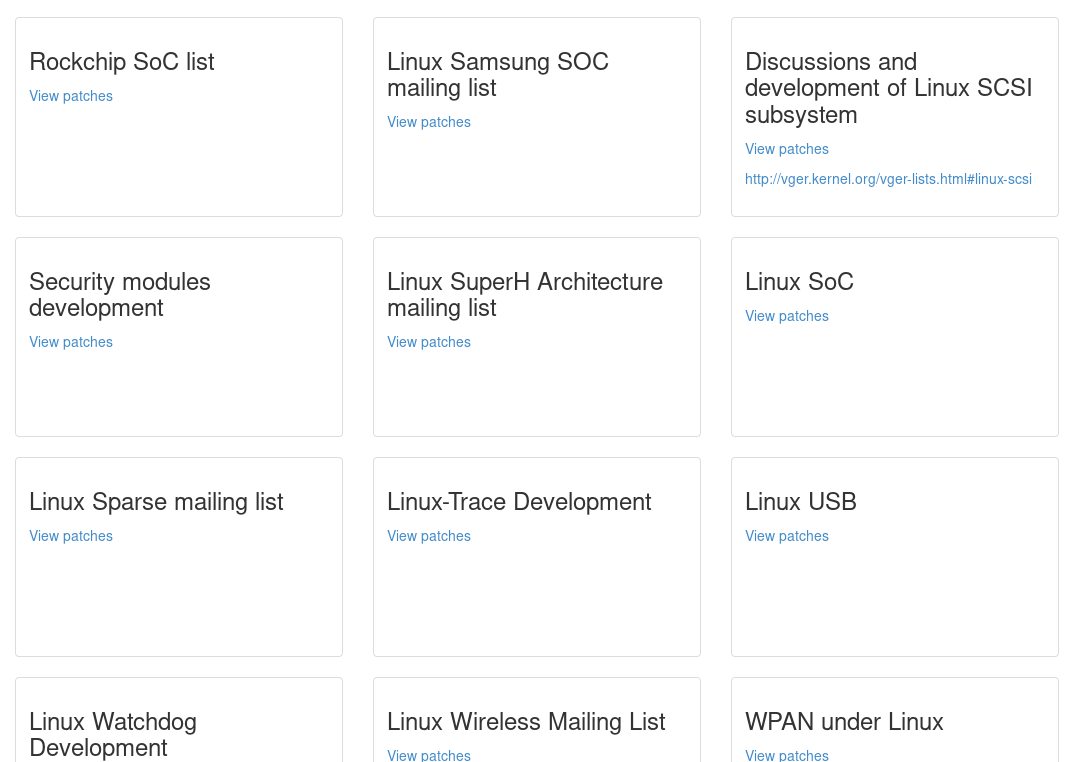View patches for Linux Sparse mailing list
Screen dimensions: 1074x762
(x=71, y=536)
